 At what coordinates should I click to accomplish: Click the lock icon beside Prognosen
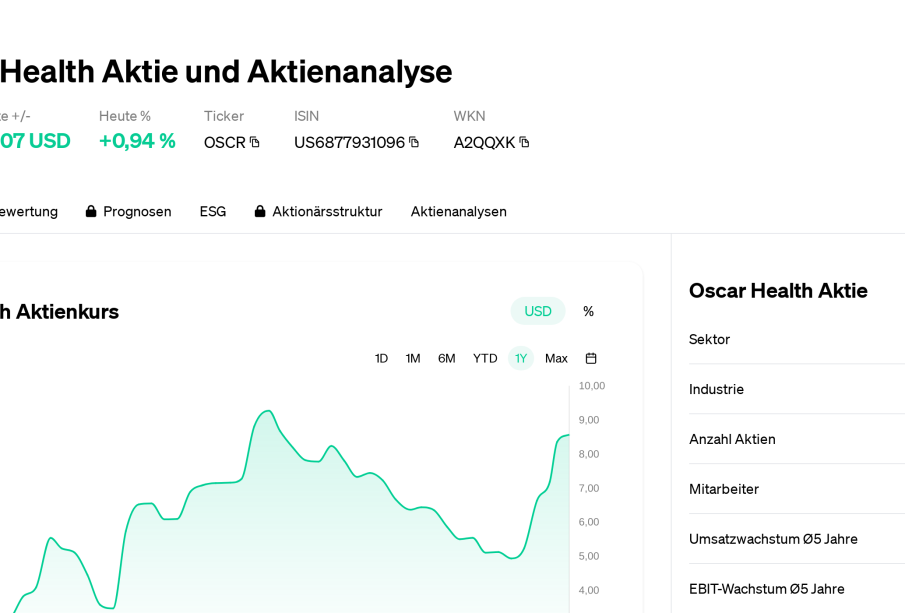point(91,211)
